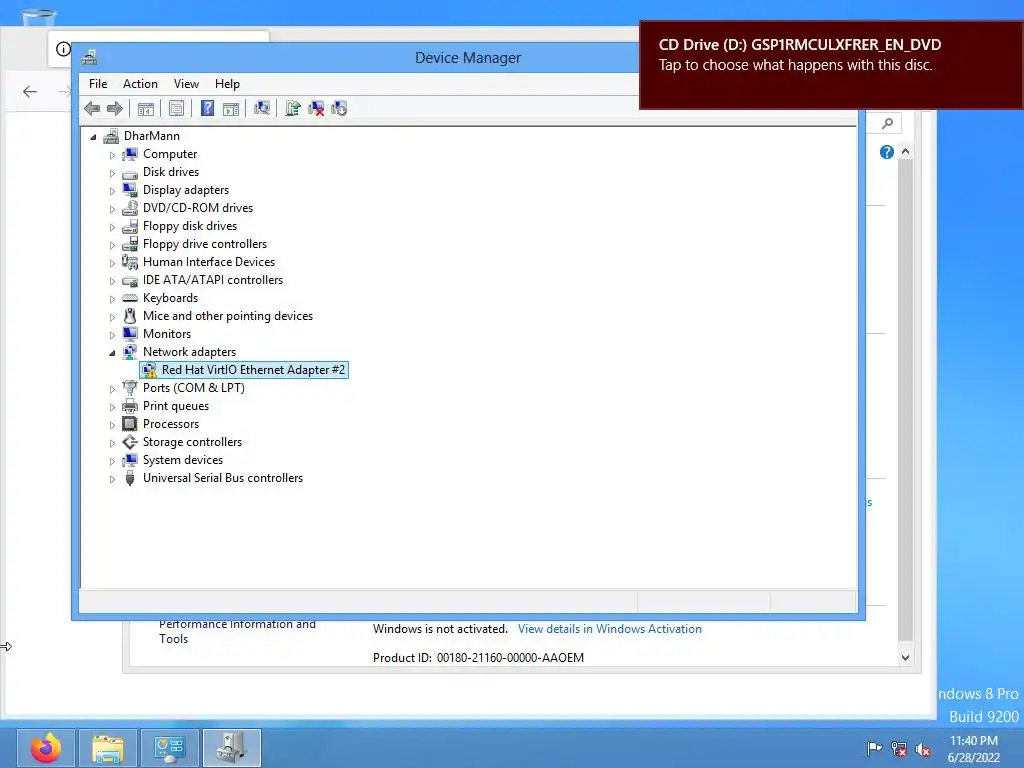The height and width of the screenshot is (768, 1024).
Task: Click the blue Help question mark toolbar icon
Action: (x=207, y=108)
